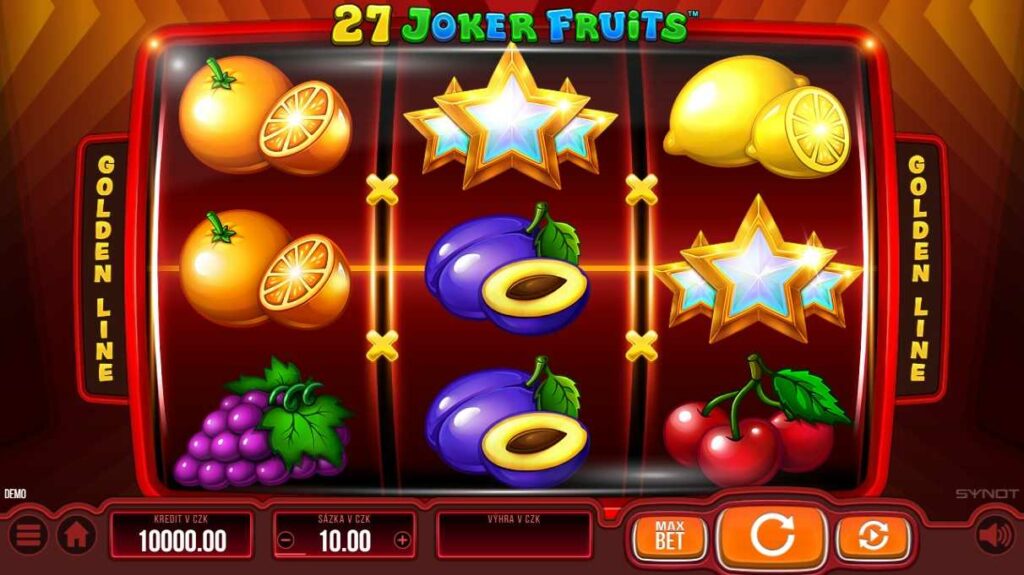Open the Výhra win display panel
1024x575 pixels.
coord(514,535)
